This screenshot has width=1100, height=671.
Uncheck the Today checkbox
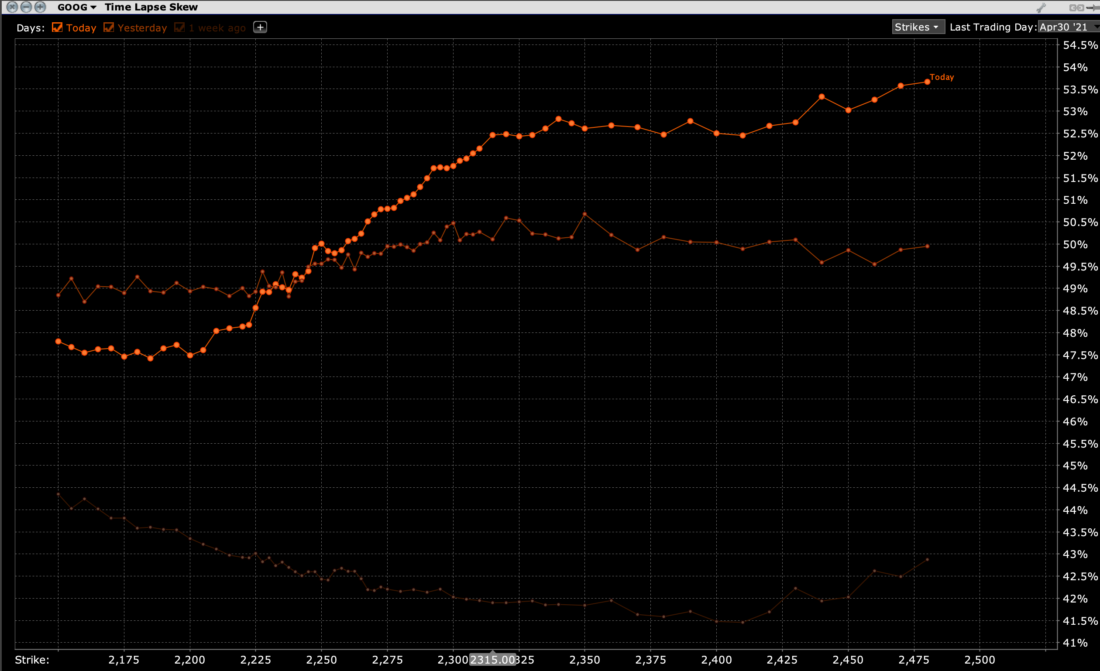coord(57,27)
